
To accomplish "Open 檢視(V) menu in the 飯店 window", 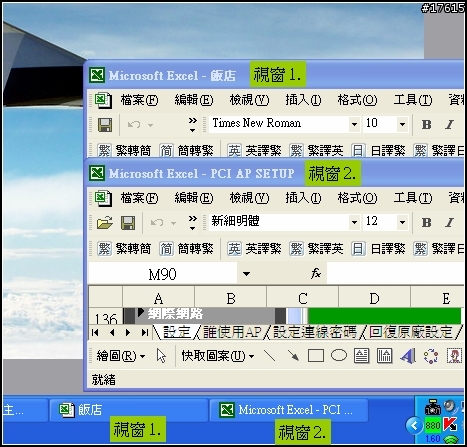I will 249,100.
